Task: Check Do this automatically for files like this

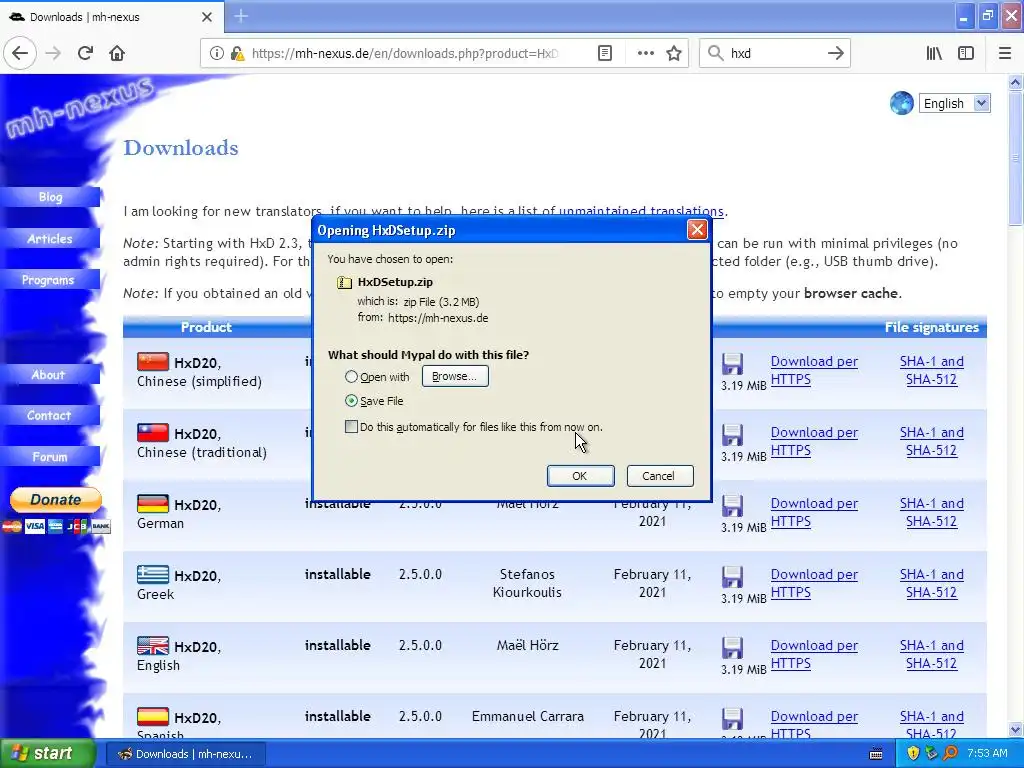Action: tap(351, 427)
